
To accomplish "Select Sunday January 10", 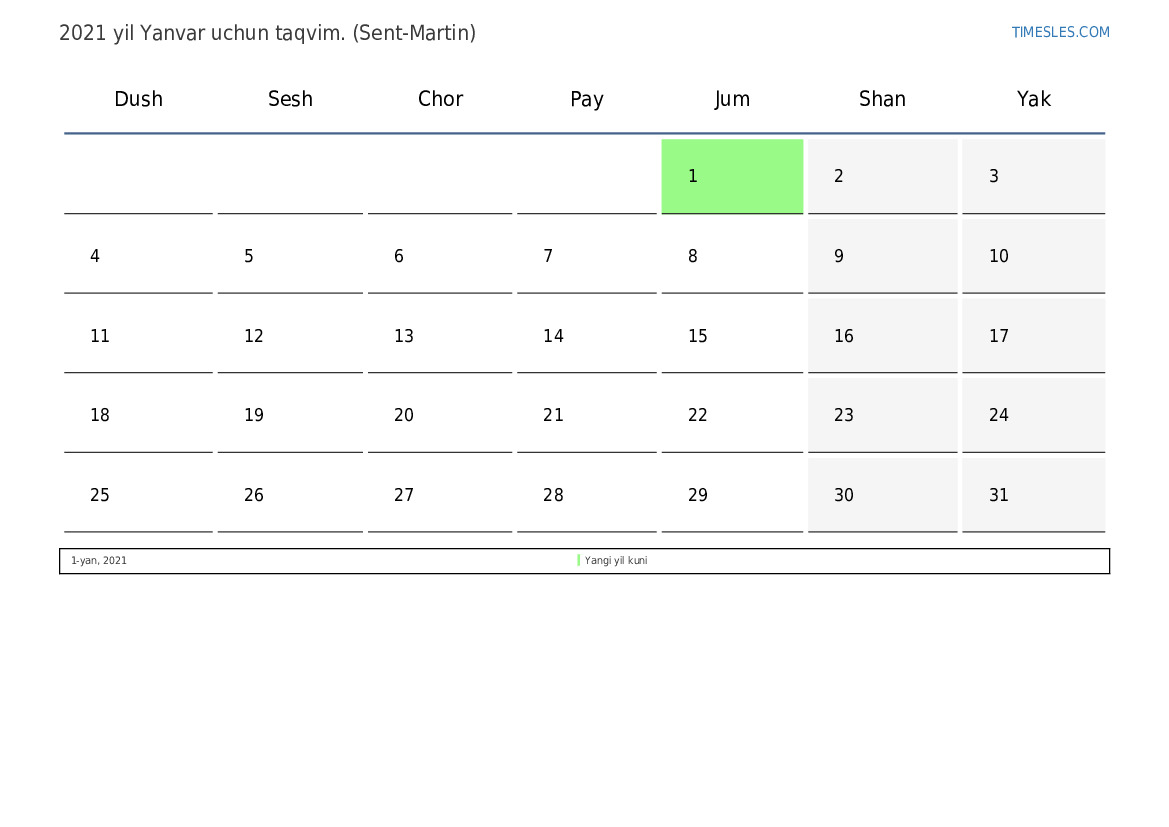I will pyautogui.click(x=1033, y=256).
